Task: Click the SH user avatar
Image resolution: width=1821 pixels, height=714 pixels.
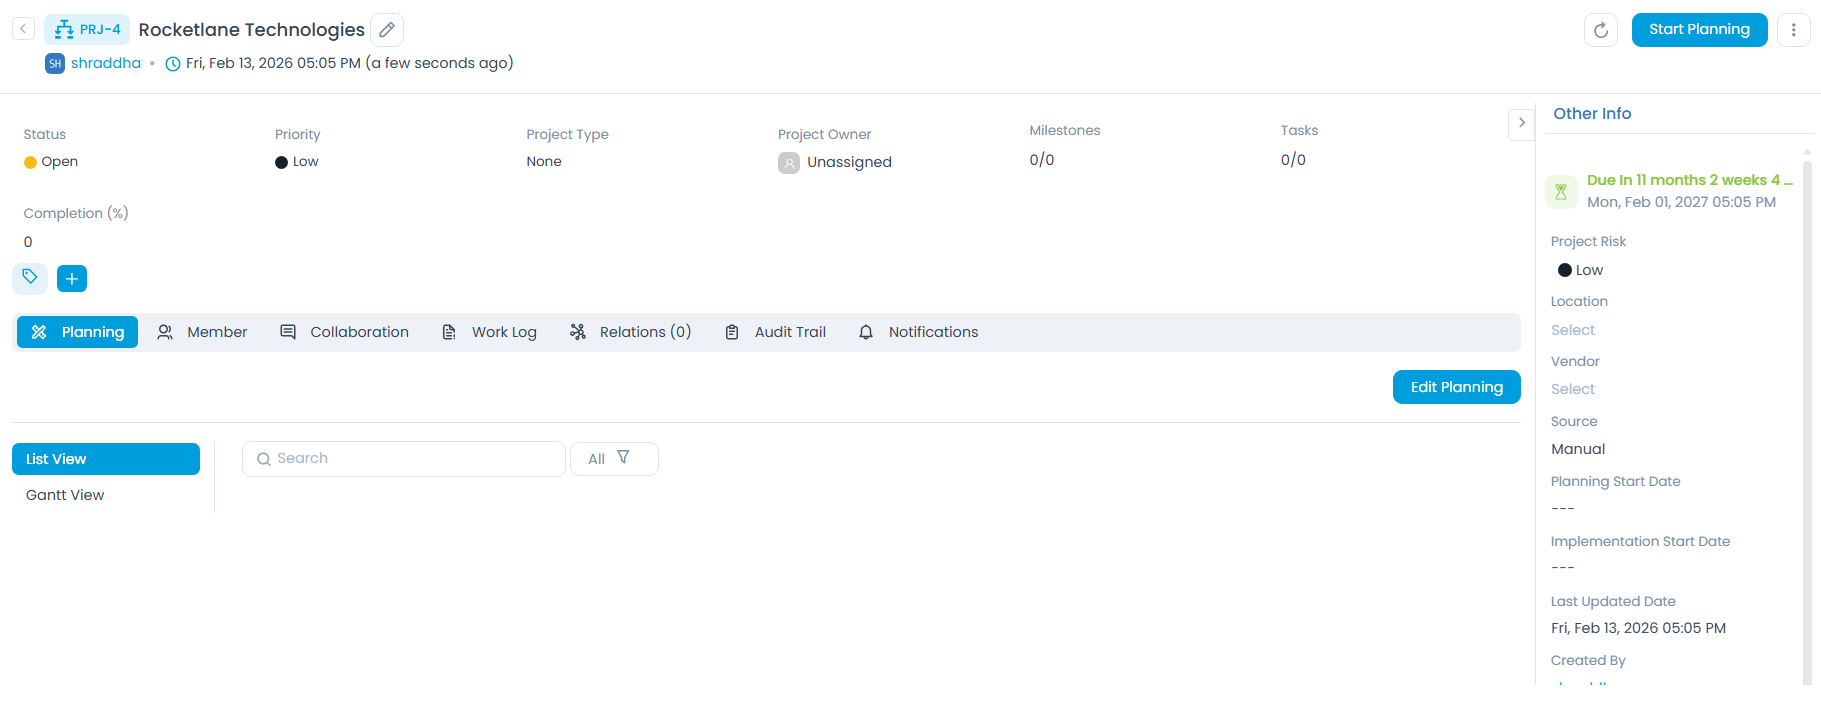Action: pos(55,63)
